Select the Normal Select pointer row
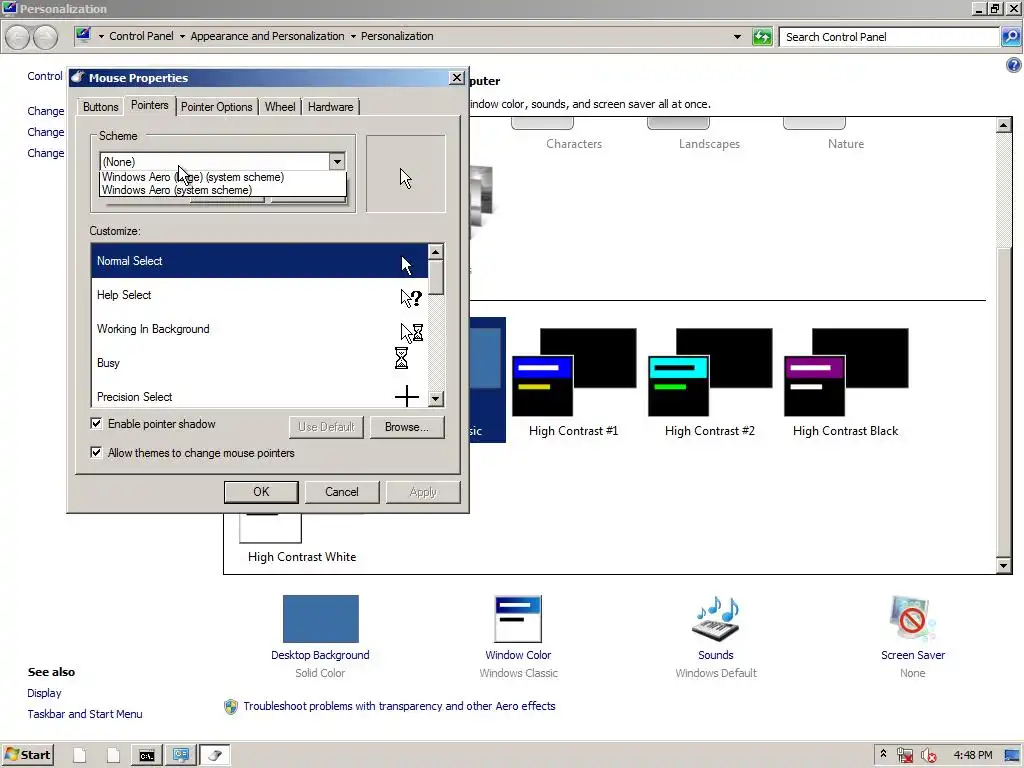This screenshot has height=768, width=1024. (259, 261)
